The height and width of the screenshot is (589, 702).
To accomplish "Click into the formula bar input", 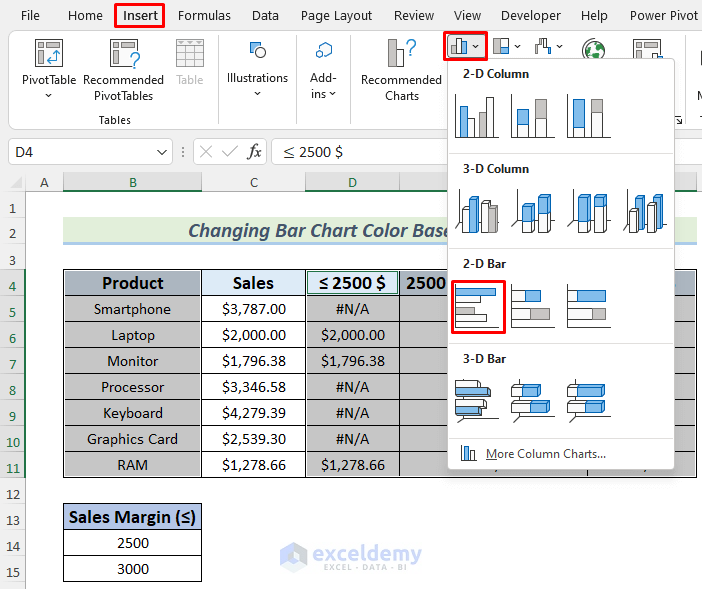I will 360,152.
